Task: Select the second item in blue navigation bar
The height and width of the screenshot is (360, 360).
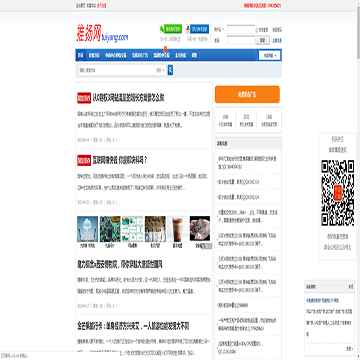Action: click(94, 55)
